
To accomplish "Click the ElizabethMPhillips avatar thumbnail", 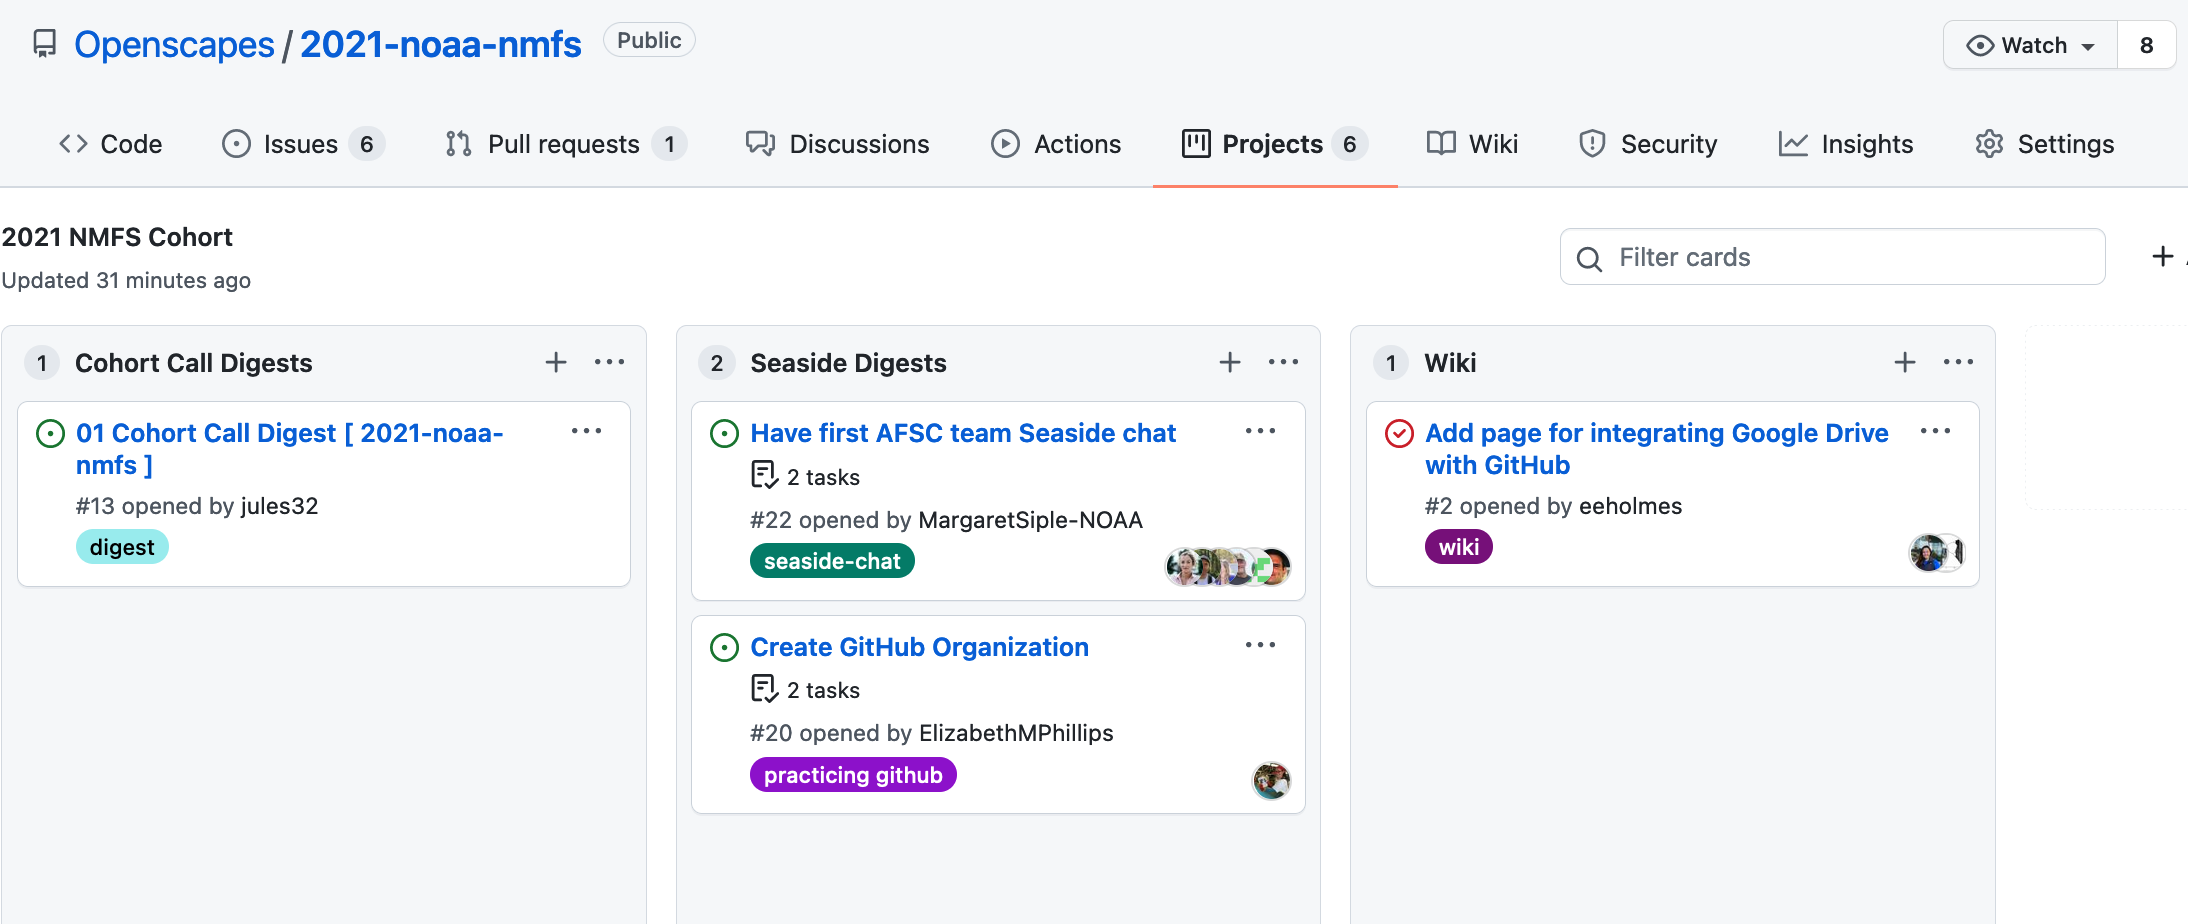I will [1271, 781].
